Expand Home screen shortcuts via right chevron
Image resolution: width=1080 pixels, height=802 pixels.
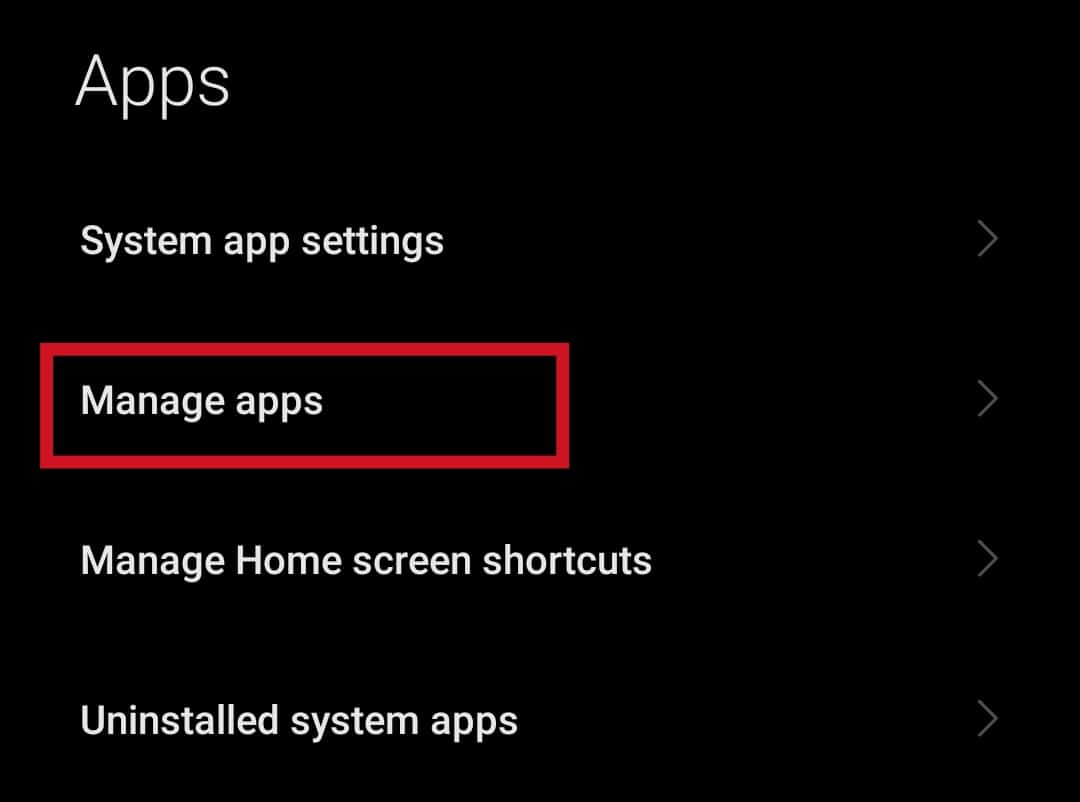point(988,559)
